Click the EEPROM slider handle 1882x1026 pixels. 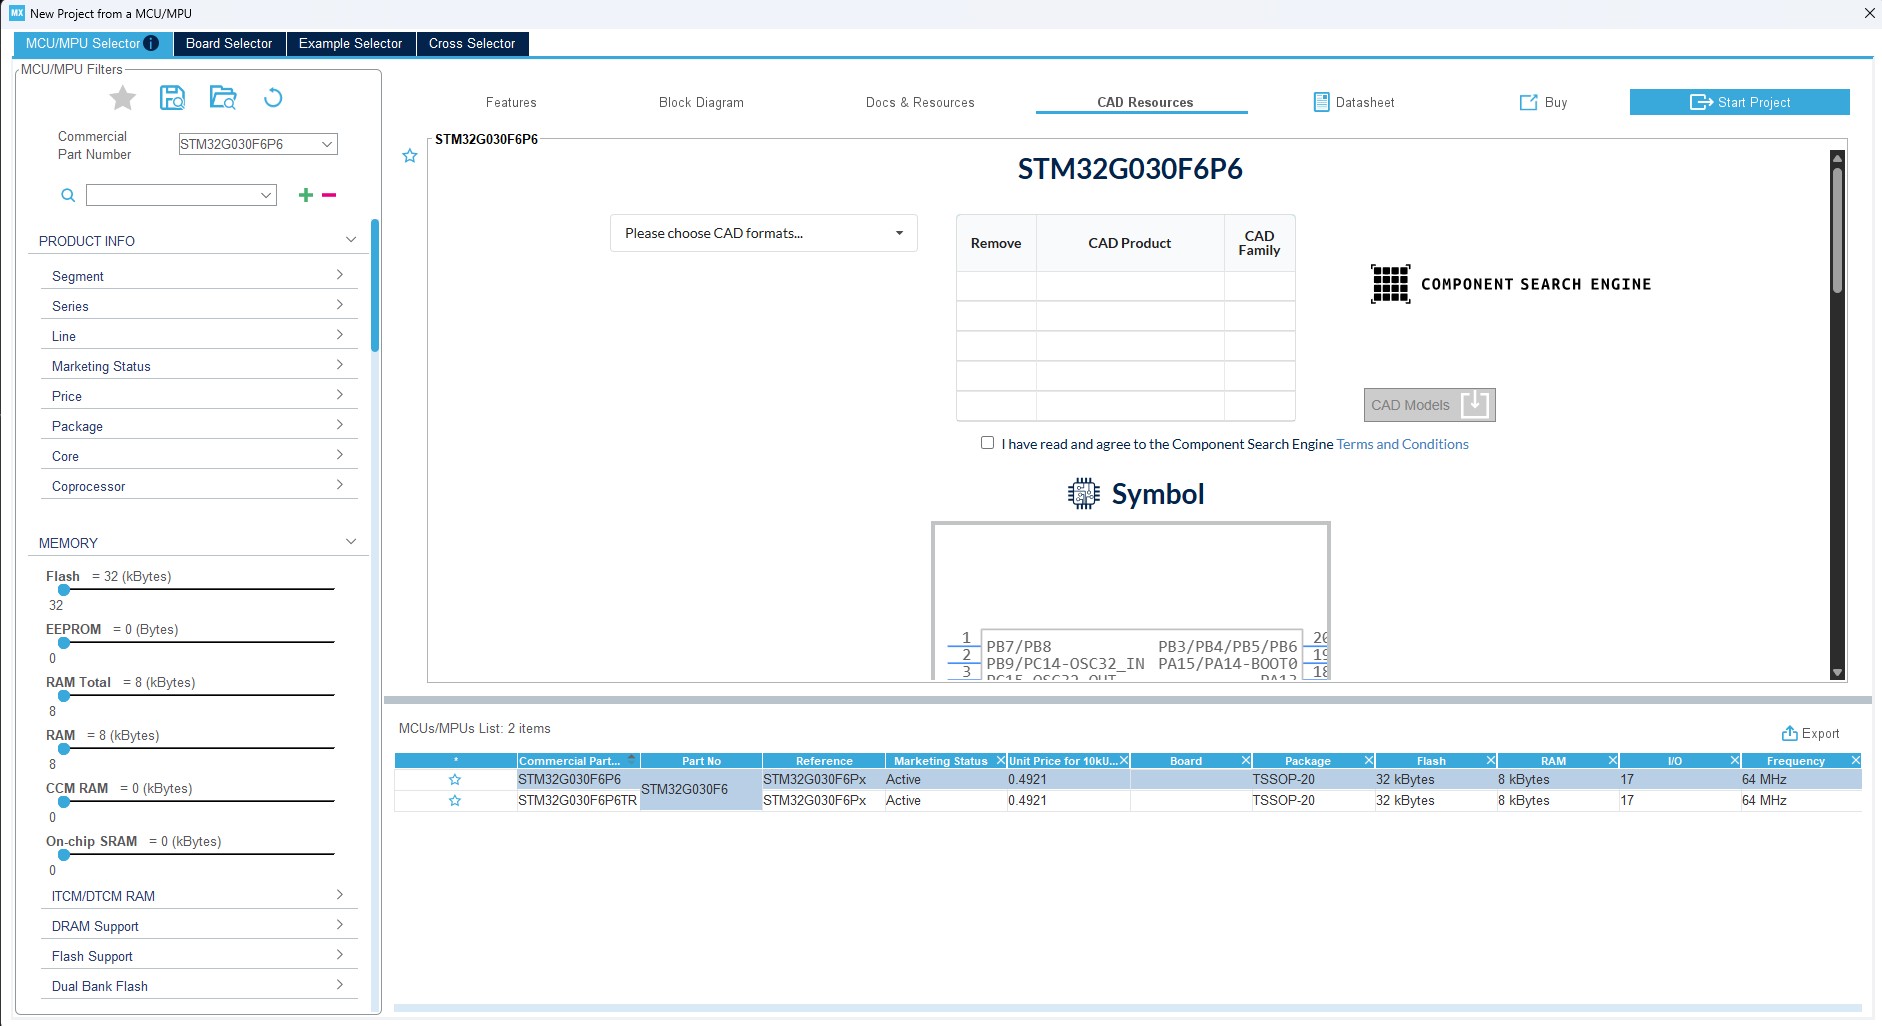[x=64, y=643]
